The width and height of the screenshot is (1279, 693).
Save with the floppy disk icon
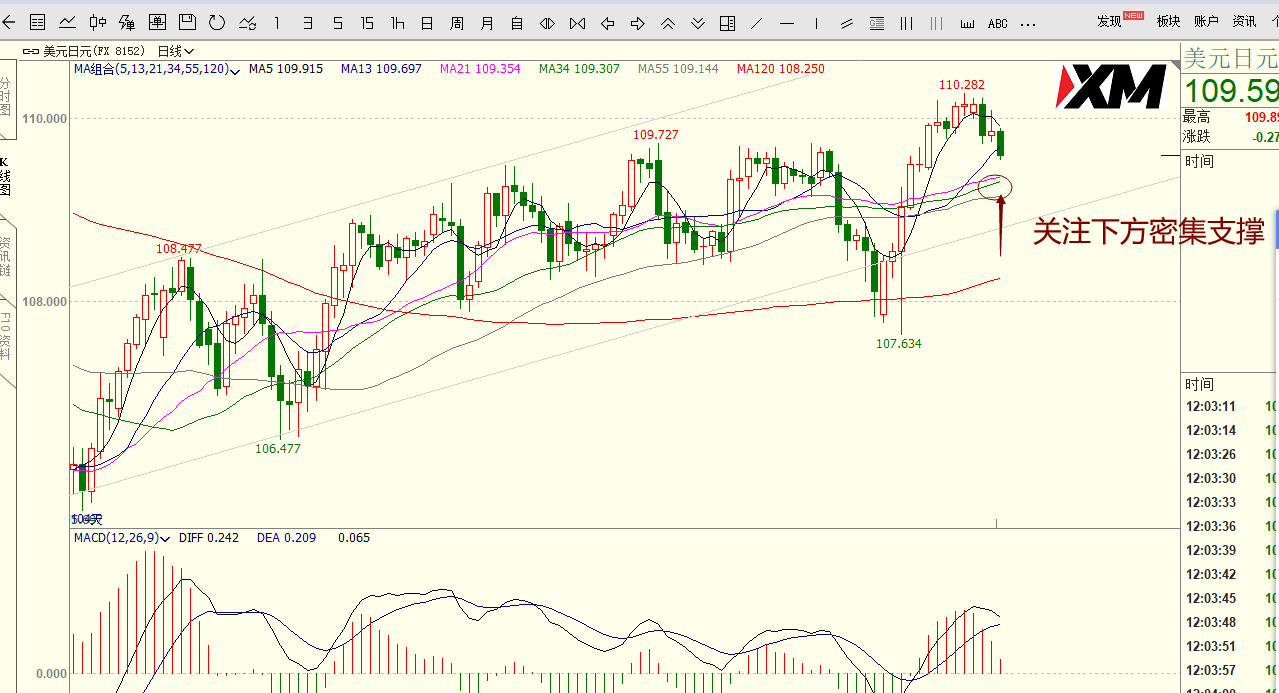click(x=187, y=22)
